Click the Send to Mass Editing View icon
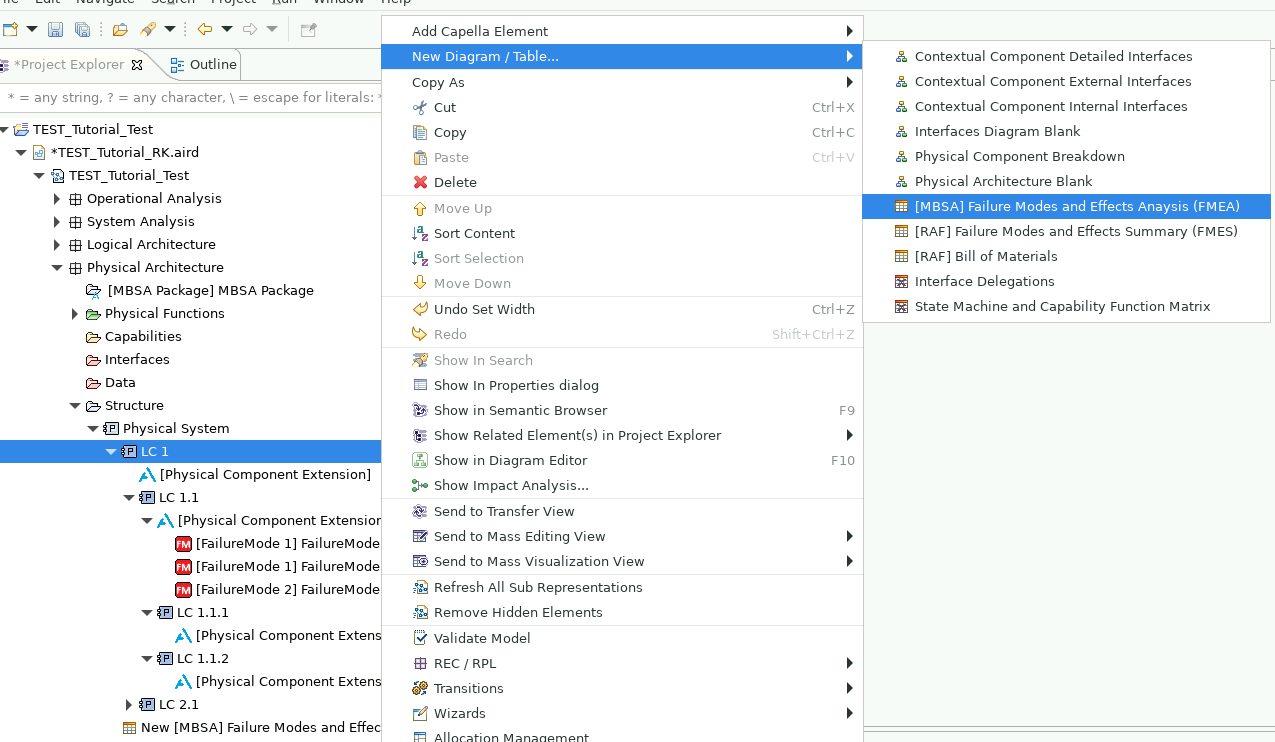This screenshot has height=742, width=1275. 420,537
